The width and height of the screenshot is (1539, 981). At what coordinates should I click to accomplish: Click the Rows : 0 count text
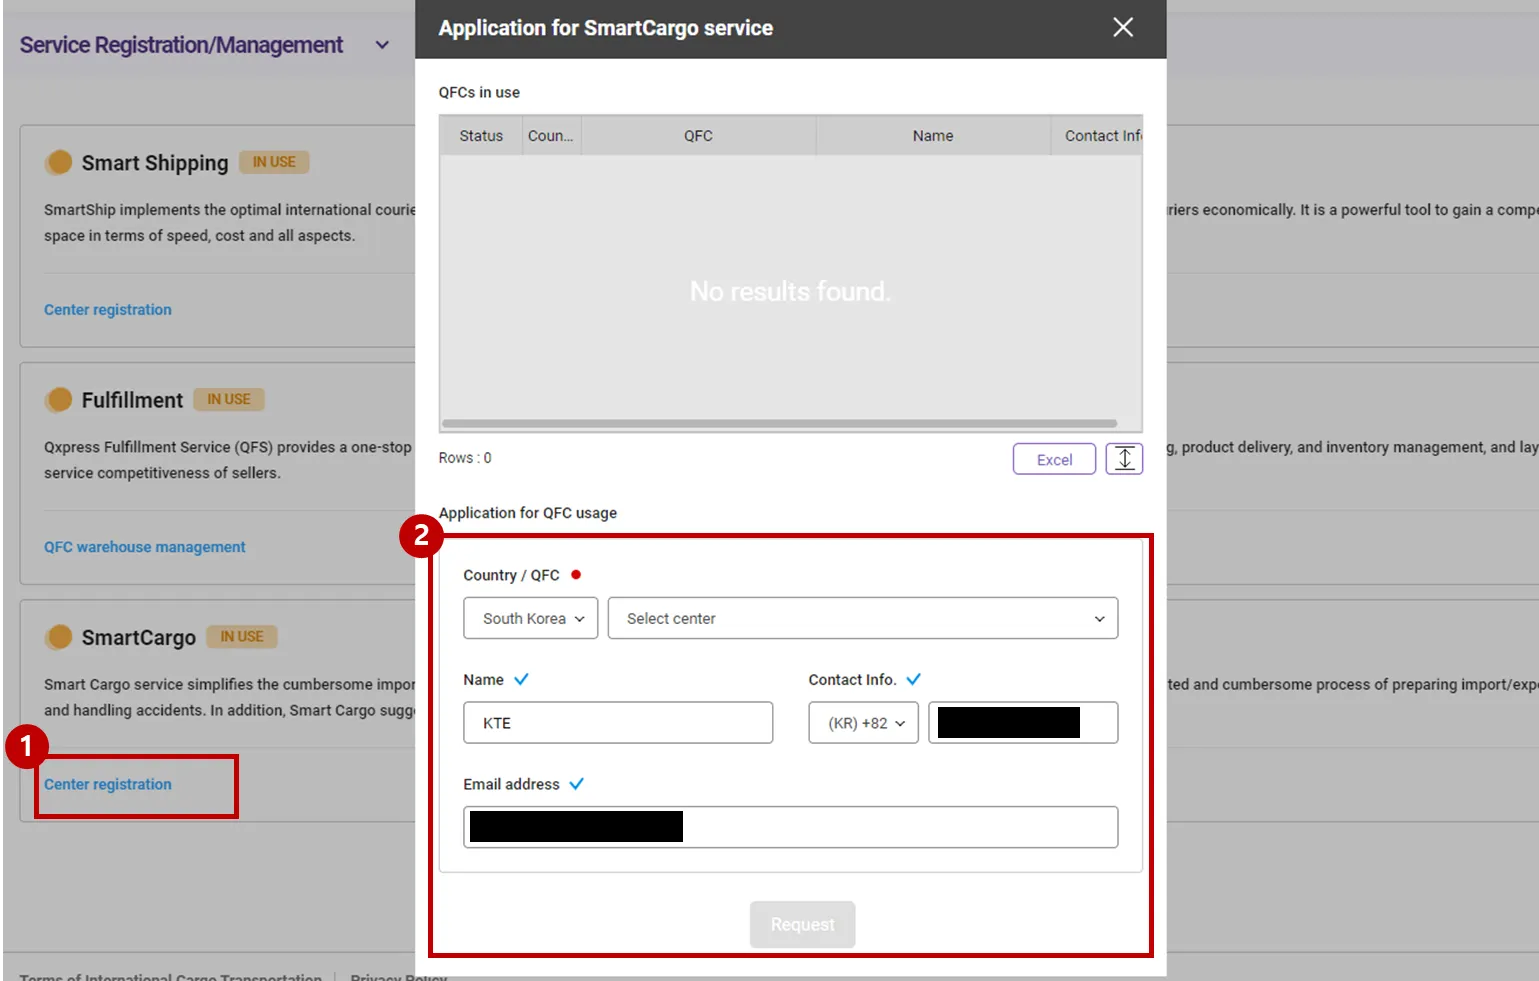(x=465, y=458)
